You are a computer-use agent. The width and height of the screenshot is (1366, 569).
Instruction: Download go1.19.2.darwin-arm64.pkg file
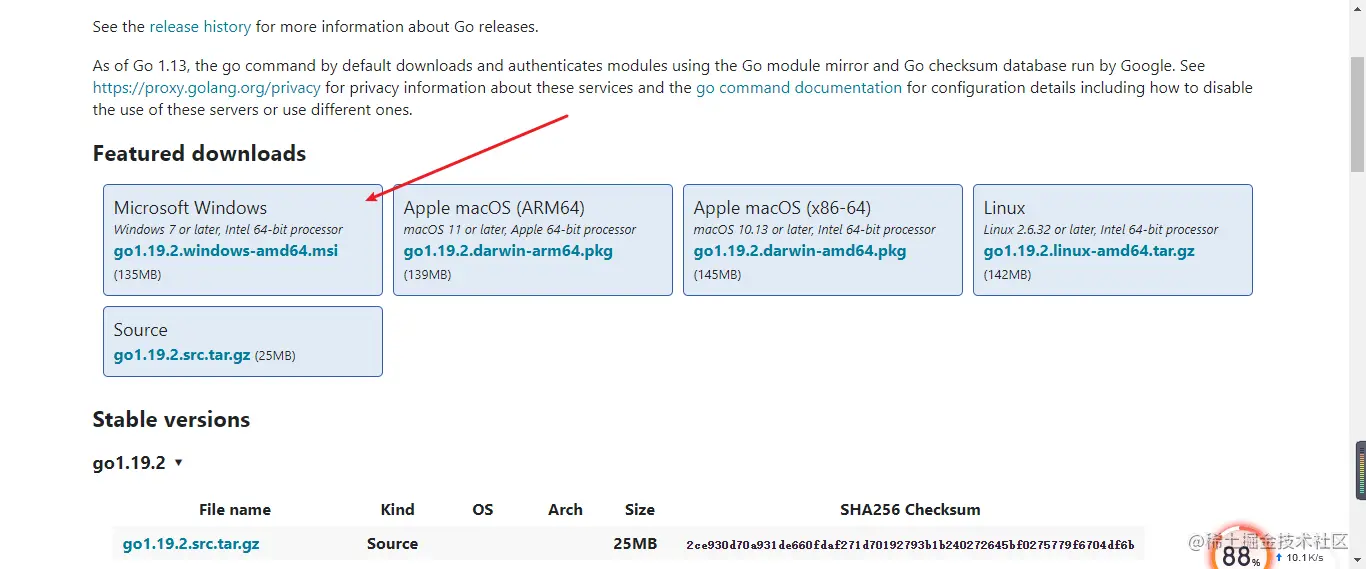pyautogui.click(x=508, y=251)
